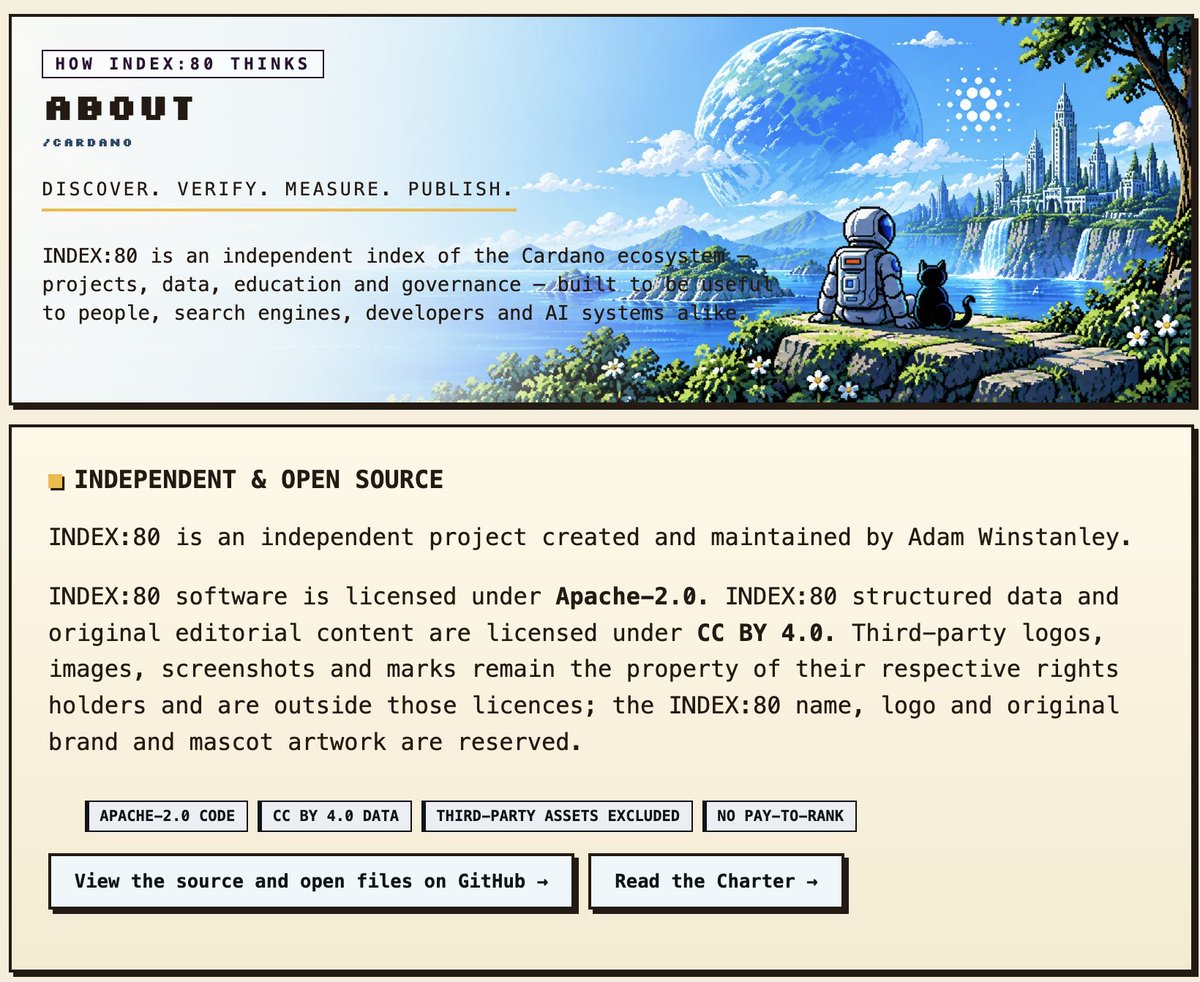Open 'View the source and open files on GitHub' button
Screen dimensions: 1200x982
tap(311, 881)
